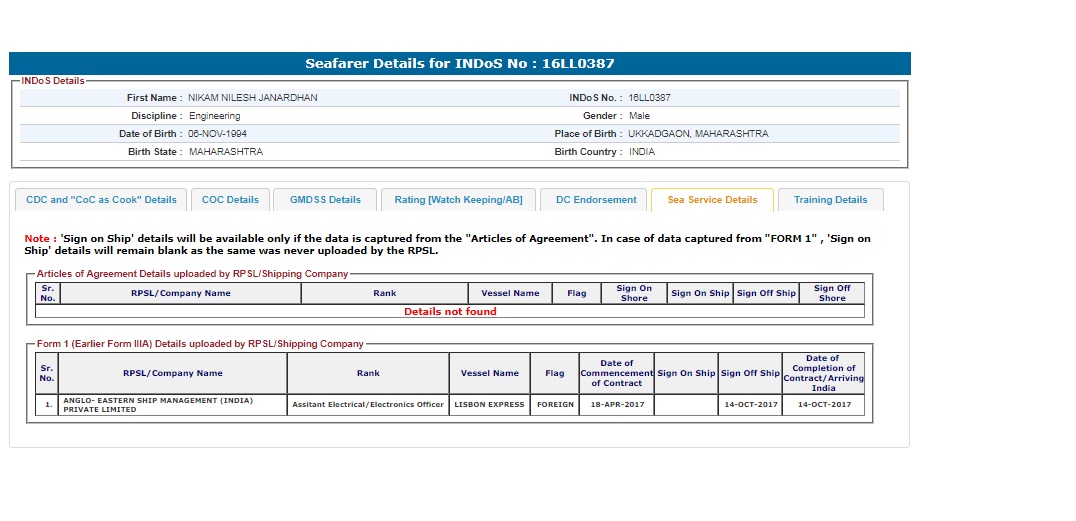The width and height of the screenshot is (1076, 521).
Task: Click the Discipline value Engineering
Action: [214, 116]
